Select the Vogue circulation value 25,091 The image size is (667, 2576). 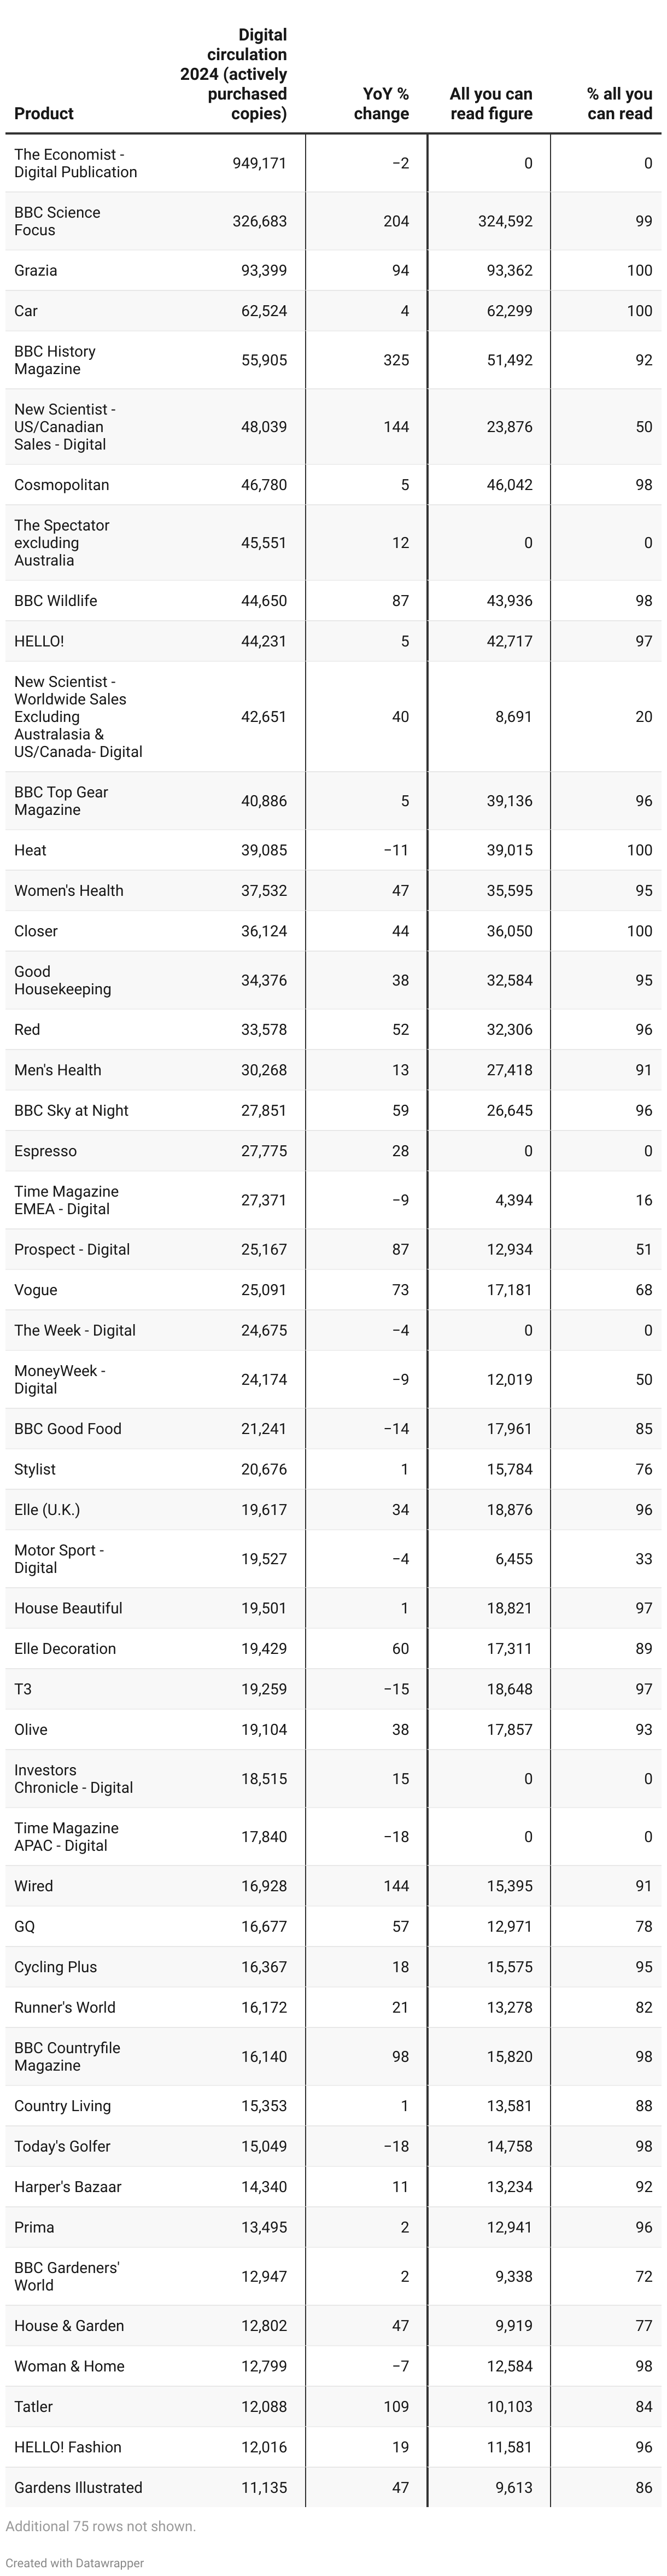(264, 1290)
